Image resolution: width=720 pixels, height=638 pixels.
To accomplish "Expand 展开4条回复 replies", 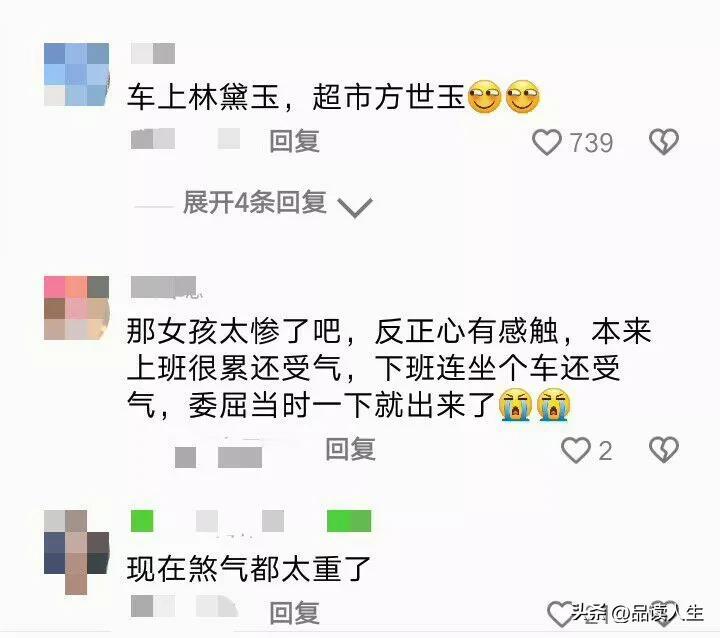I will click(255, 203).
